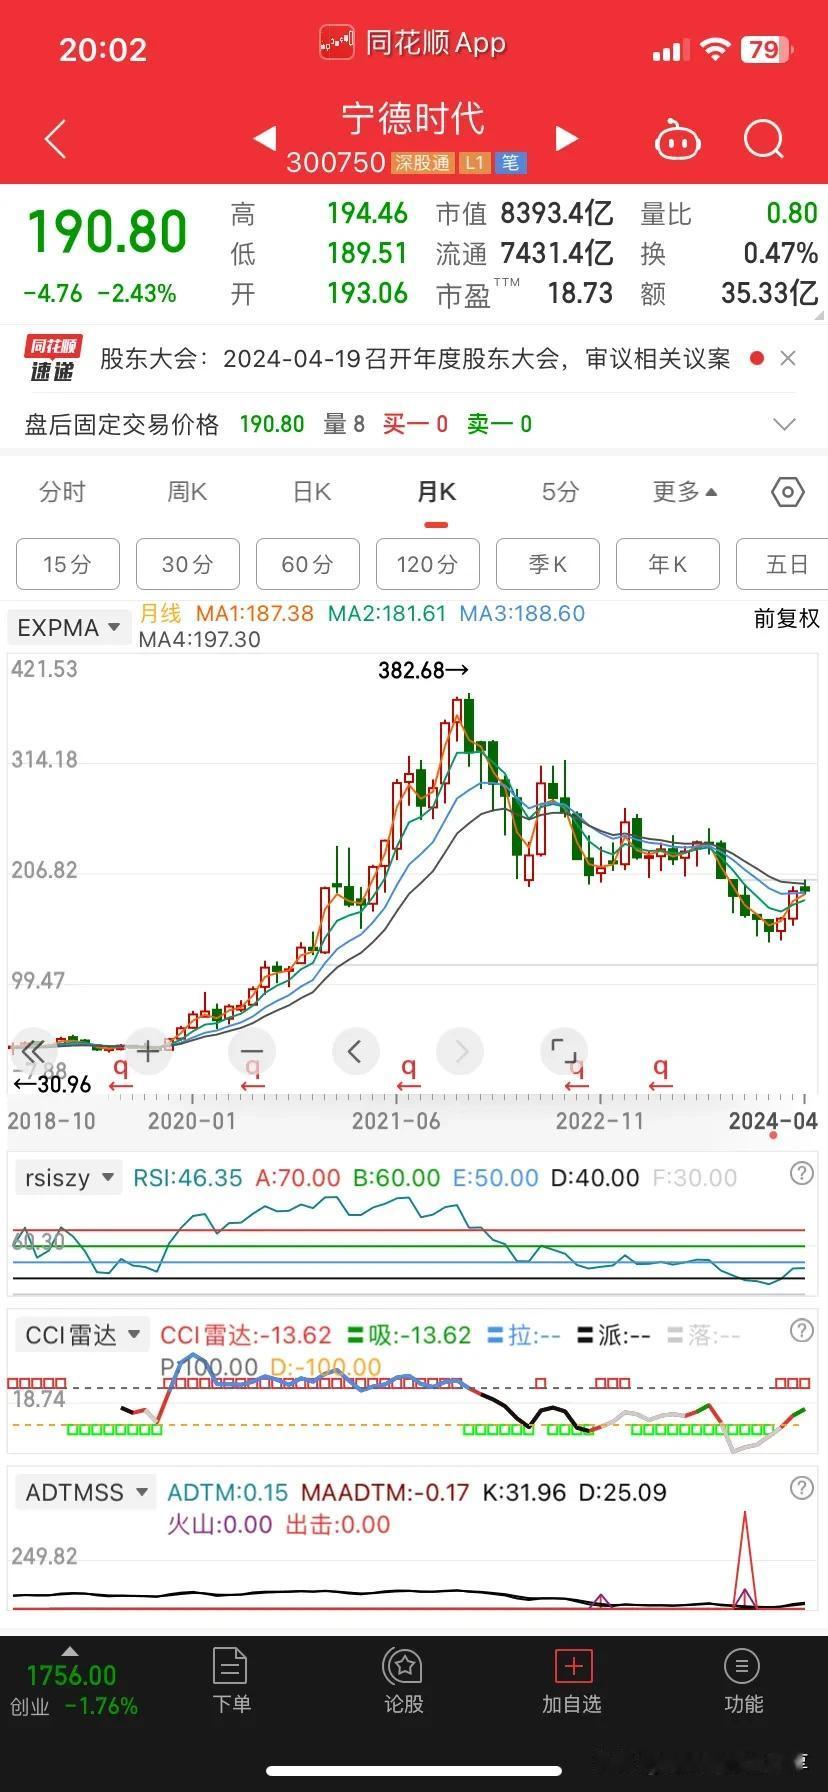Change the 前复权 adjustment setting
Screen dimensions: 828x1792
click(x=786, y=619)
